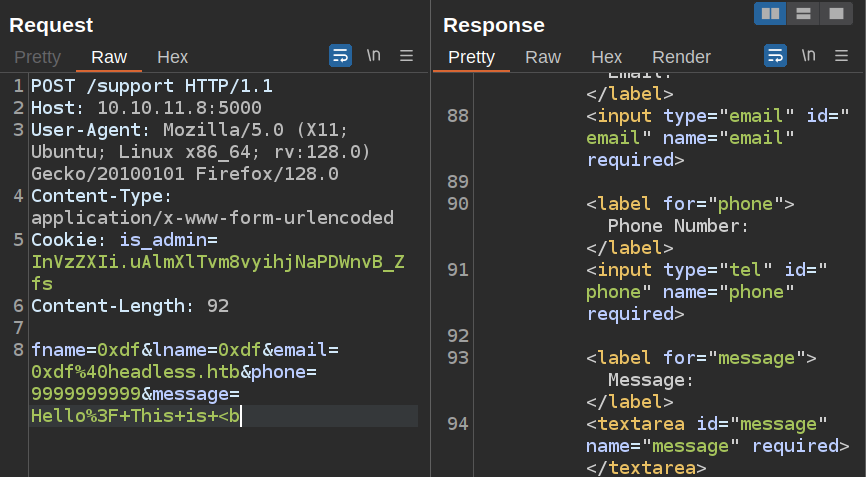The width and height of the screenshot is (866, 477).
Task: Select the Pretty tab in Response panel
Action: (x=471, y=57)
